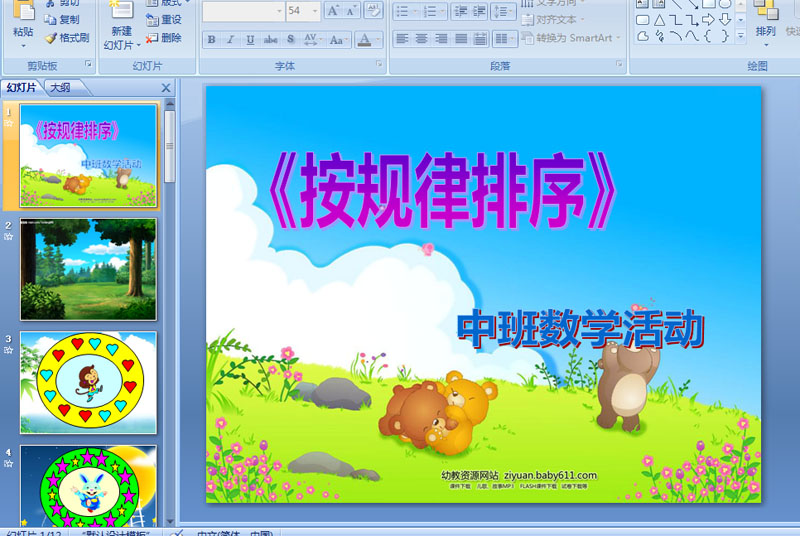Viewport: 800px width, 536px height.
Task: Toggle Bold formatting
Action: click(x=212, y=40)
